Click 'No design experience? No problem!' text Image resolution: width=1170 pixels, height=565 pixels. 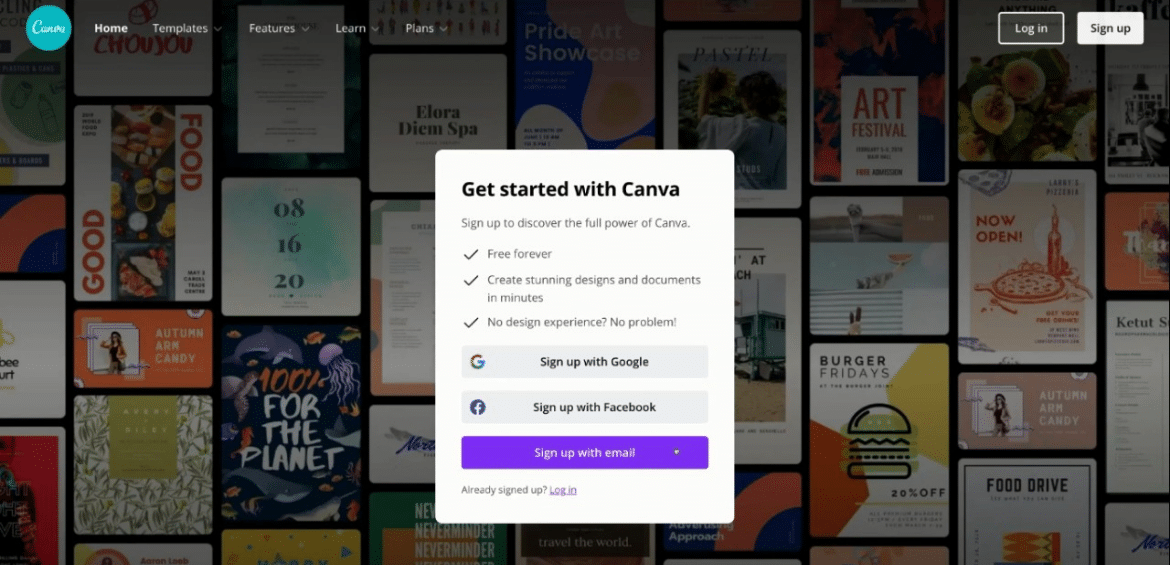click(582, 322)
